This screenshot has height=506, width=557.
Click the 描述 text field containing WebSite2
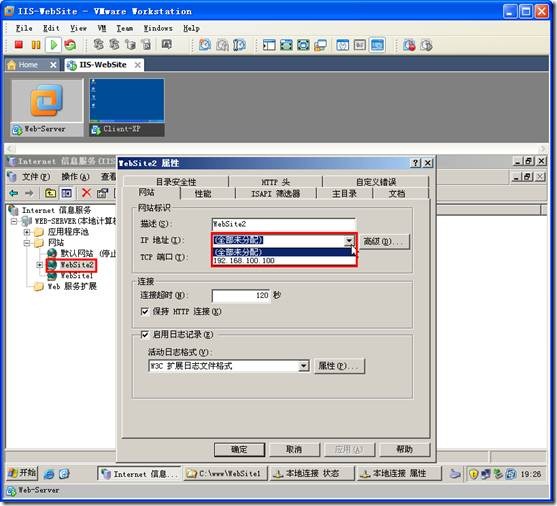(283, 224)
